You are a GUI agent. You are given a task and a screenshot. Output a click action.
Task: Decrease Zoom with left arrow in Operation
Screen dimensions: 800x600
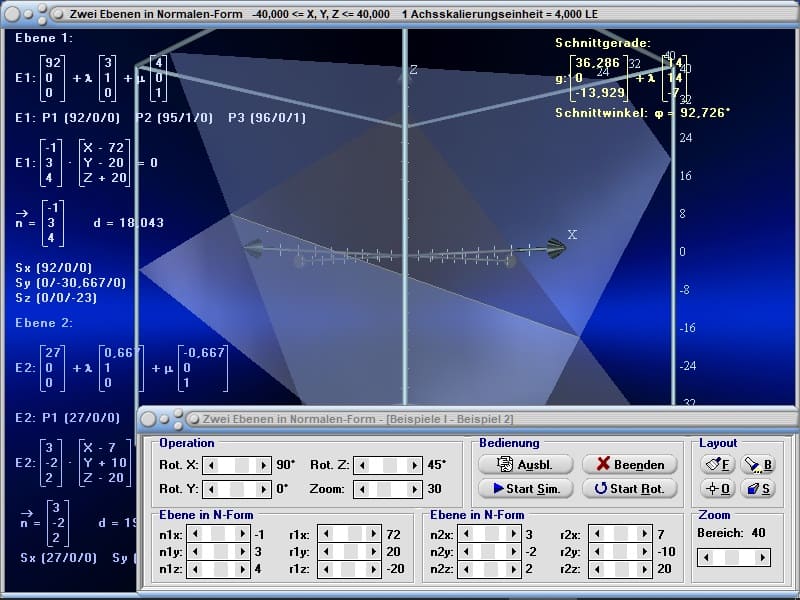362,489
